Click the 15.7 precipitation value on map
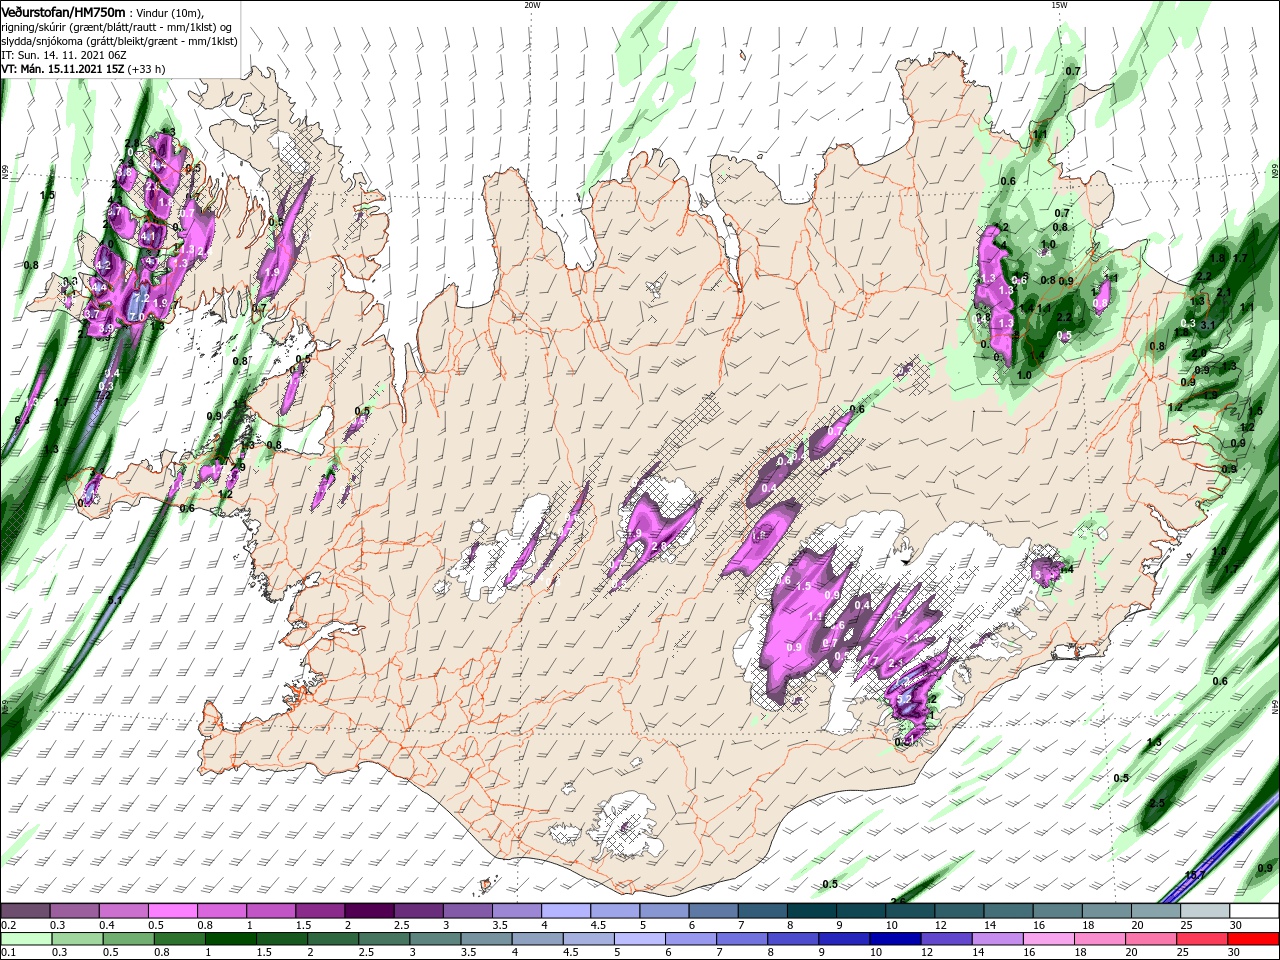Screen dimensions: 1280x960 1194,875
